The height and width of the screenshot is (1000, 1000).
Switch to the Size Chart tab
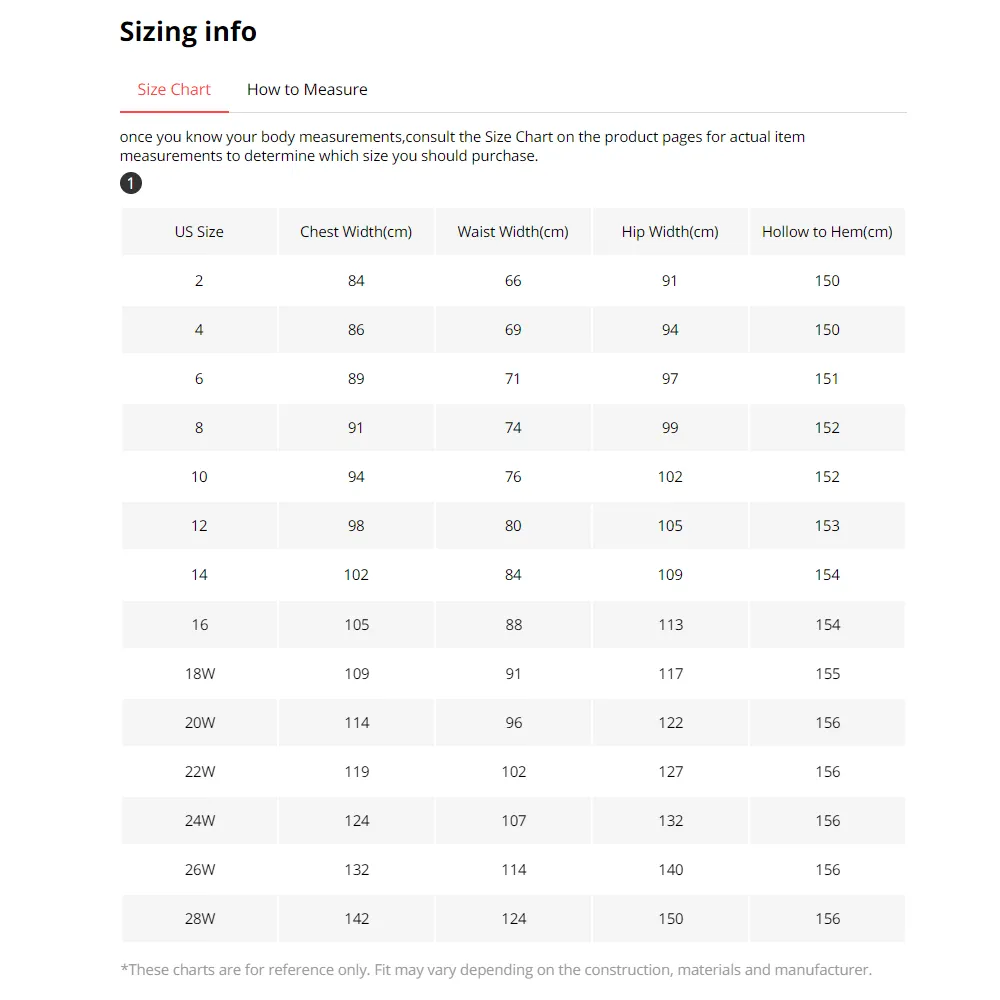[174, 89]
